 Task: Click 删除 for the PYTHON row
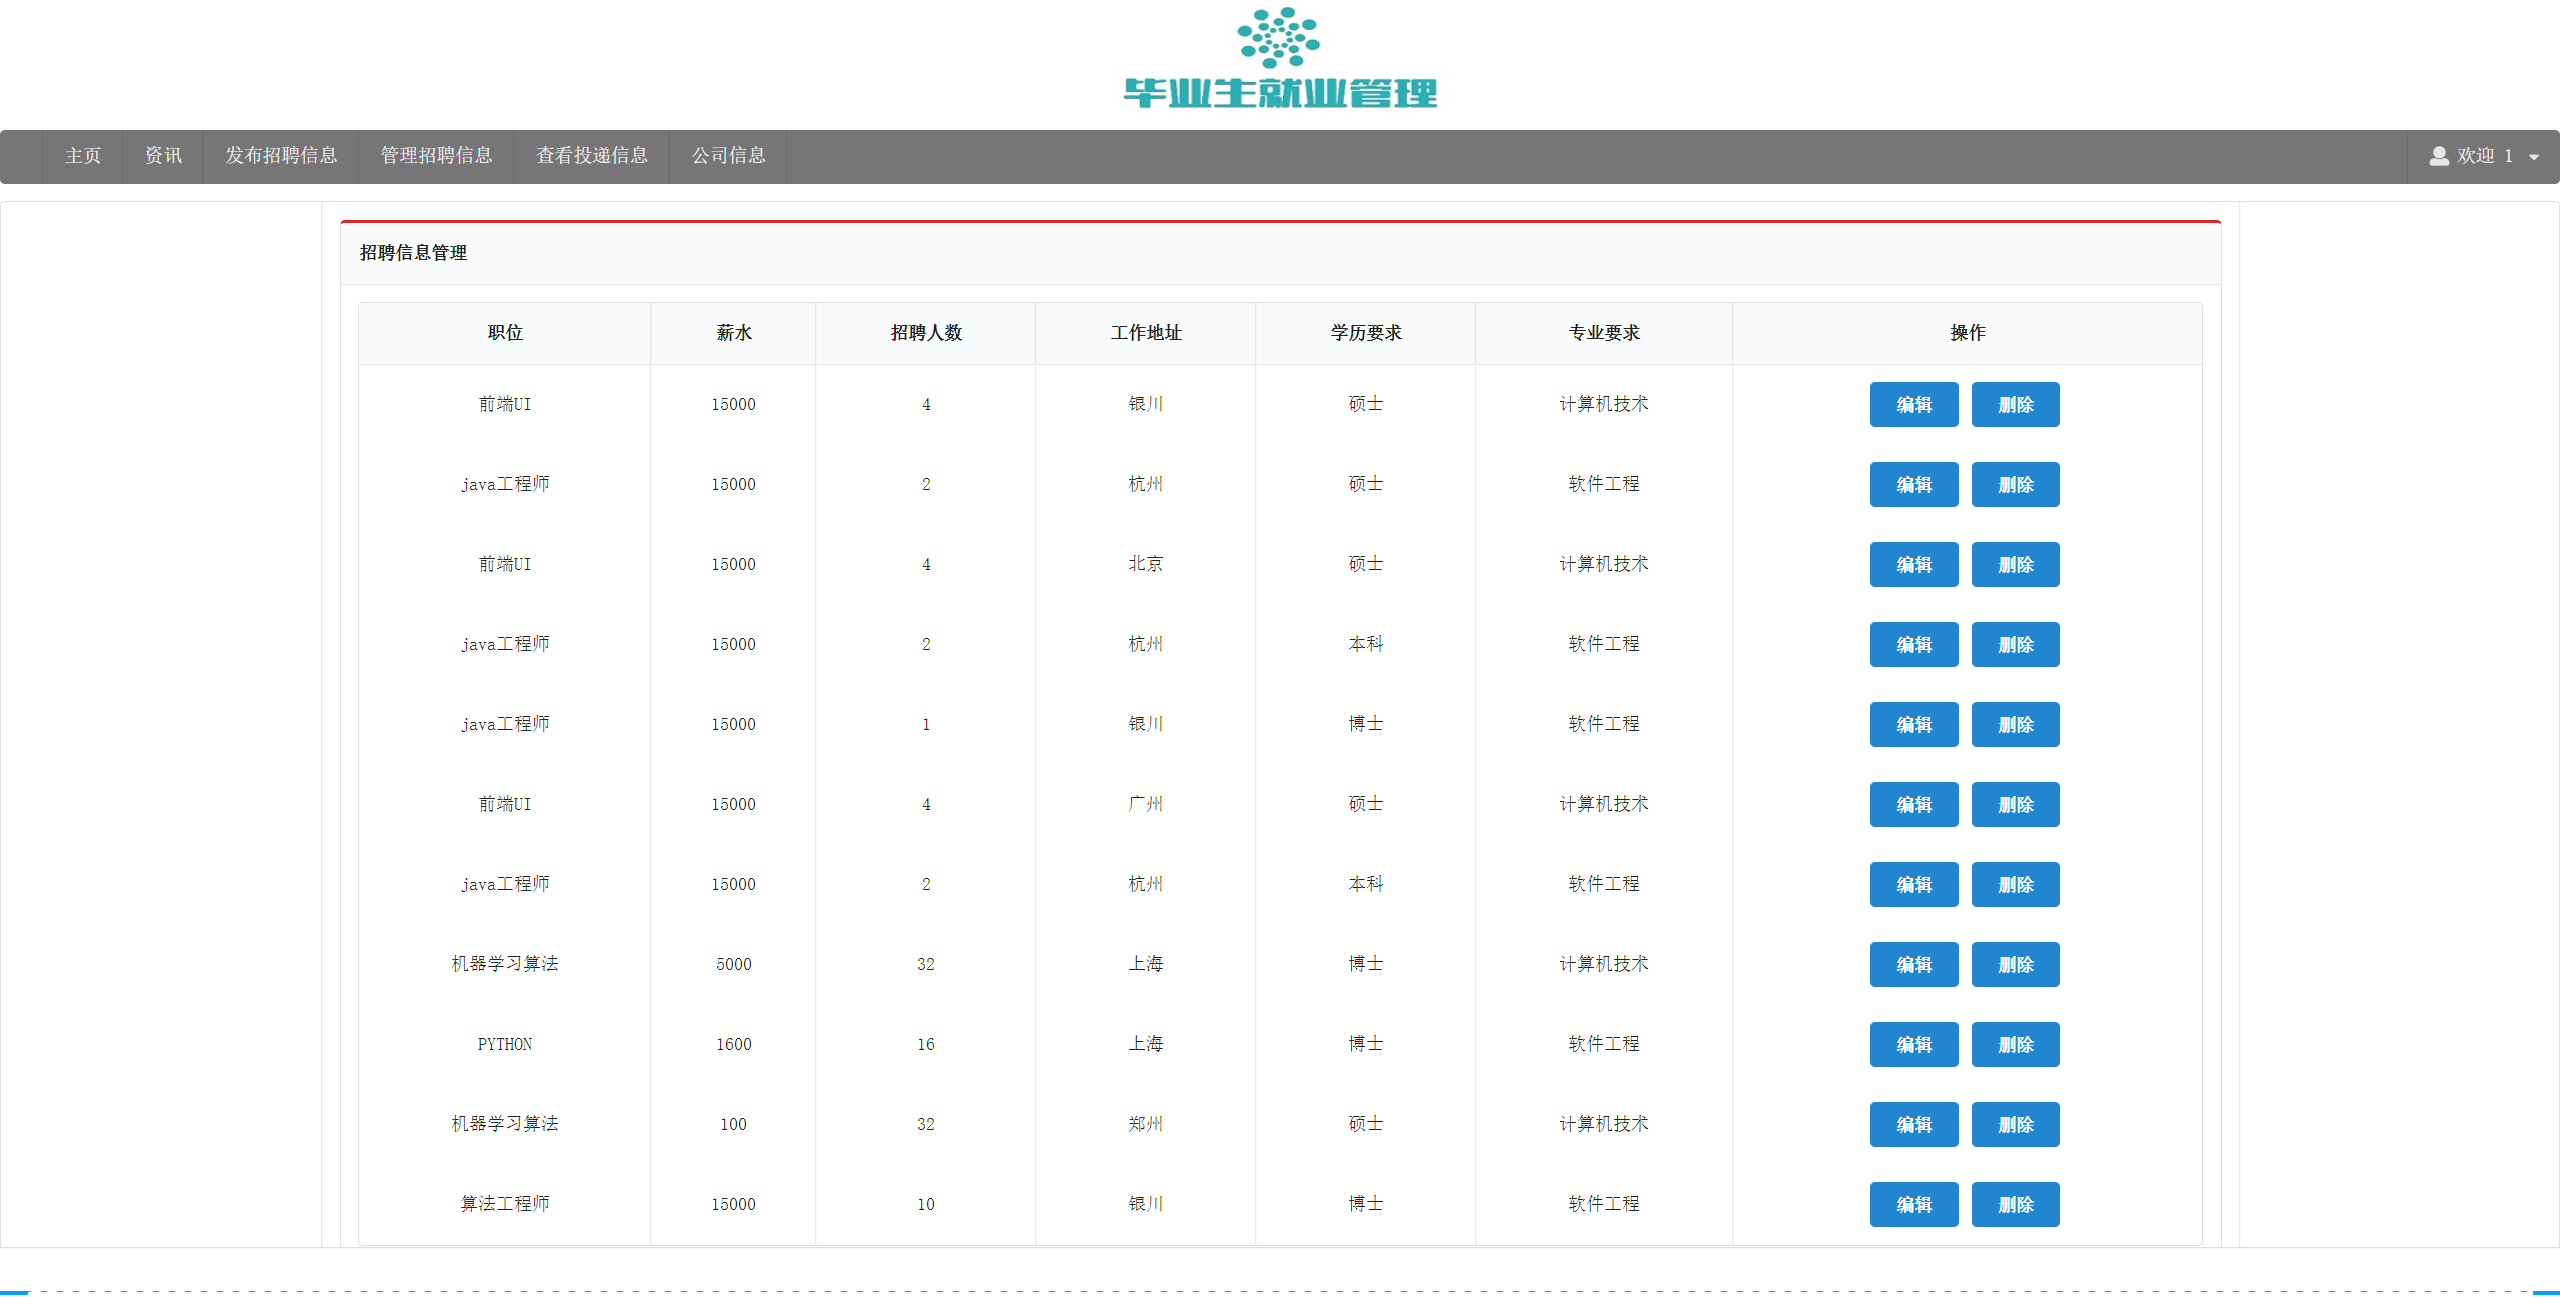tap(2016, 1045)
